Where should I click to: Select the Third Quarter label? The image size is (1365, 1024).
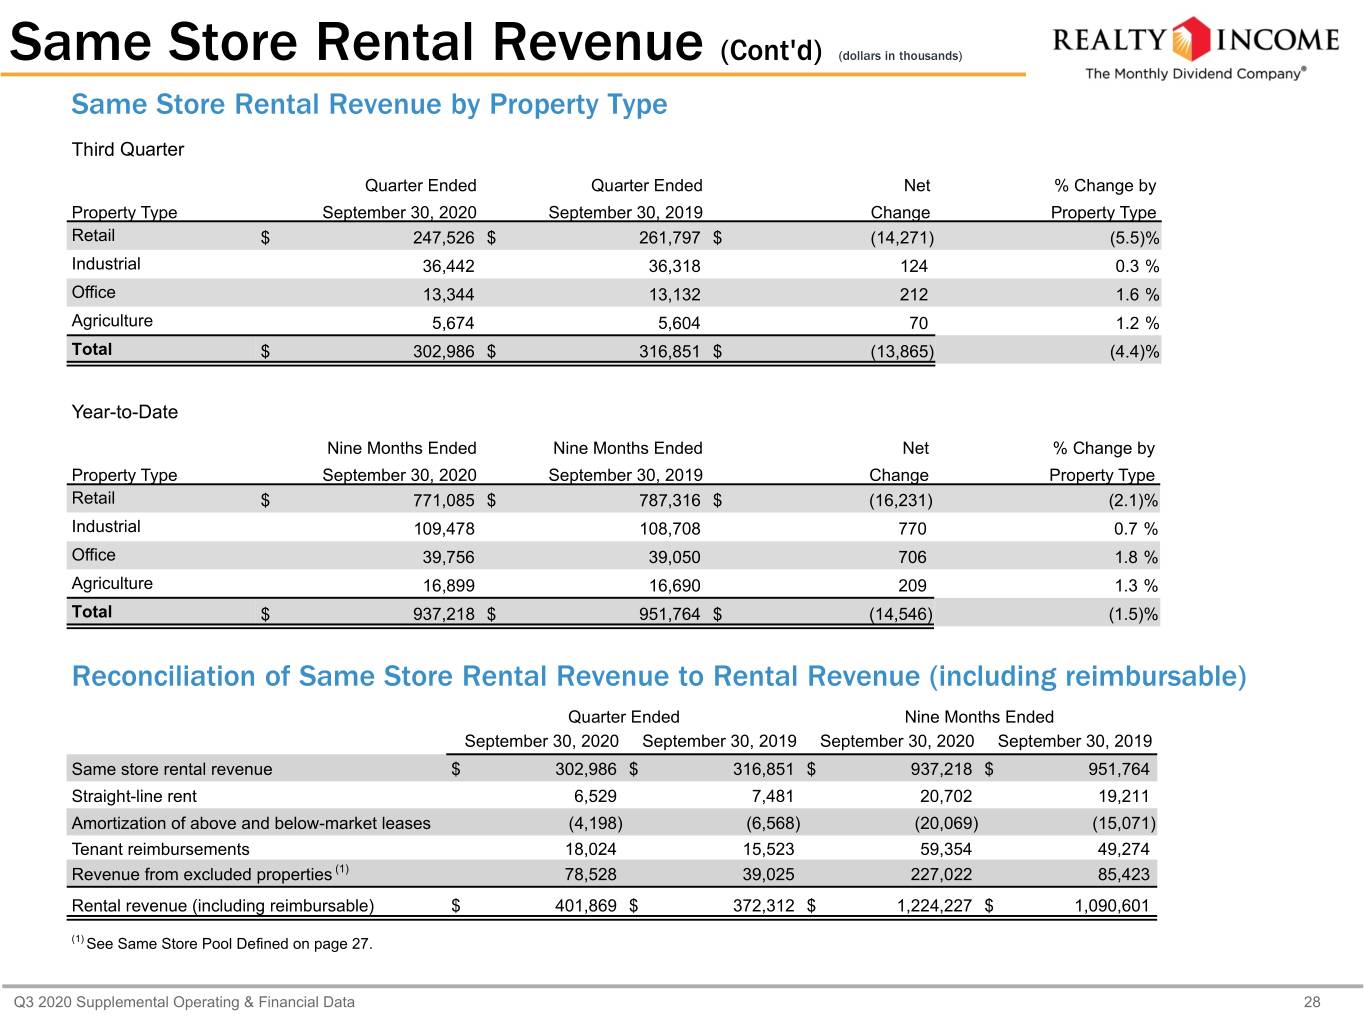point(128,149)
